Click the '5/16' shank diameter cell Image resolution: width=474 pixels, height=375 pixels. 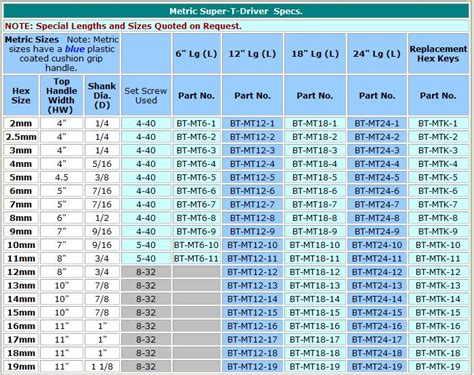102,164
